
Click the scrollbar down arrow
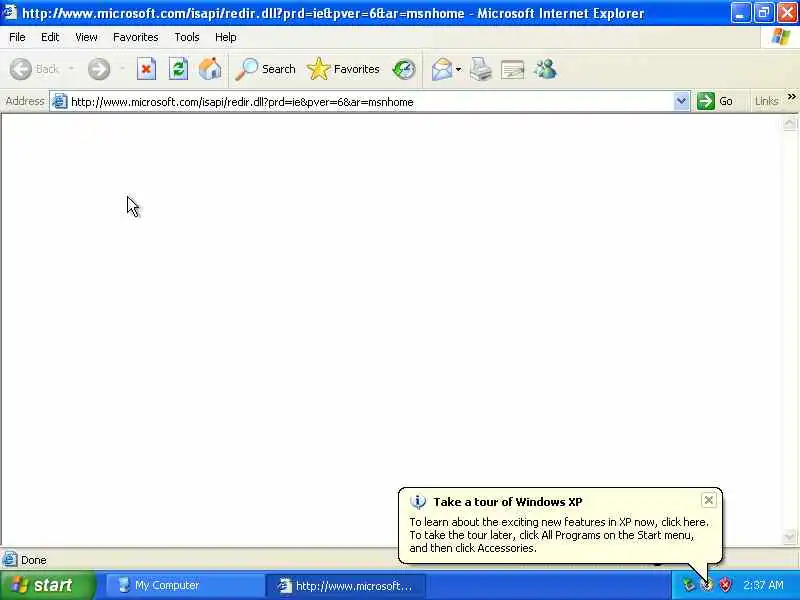point(789,536)
